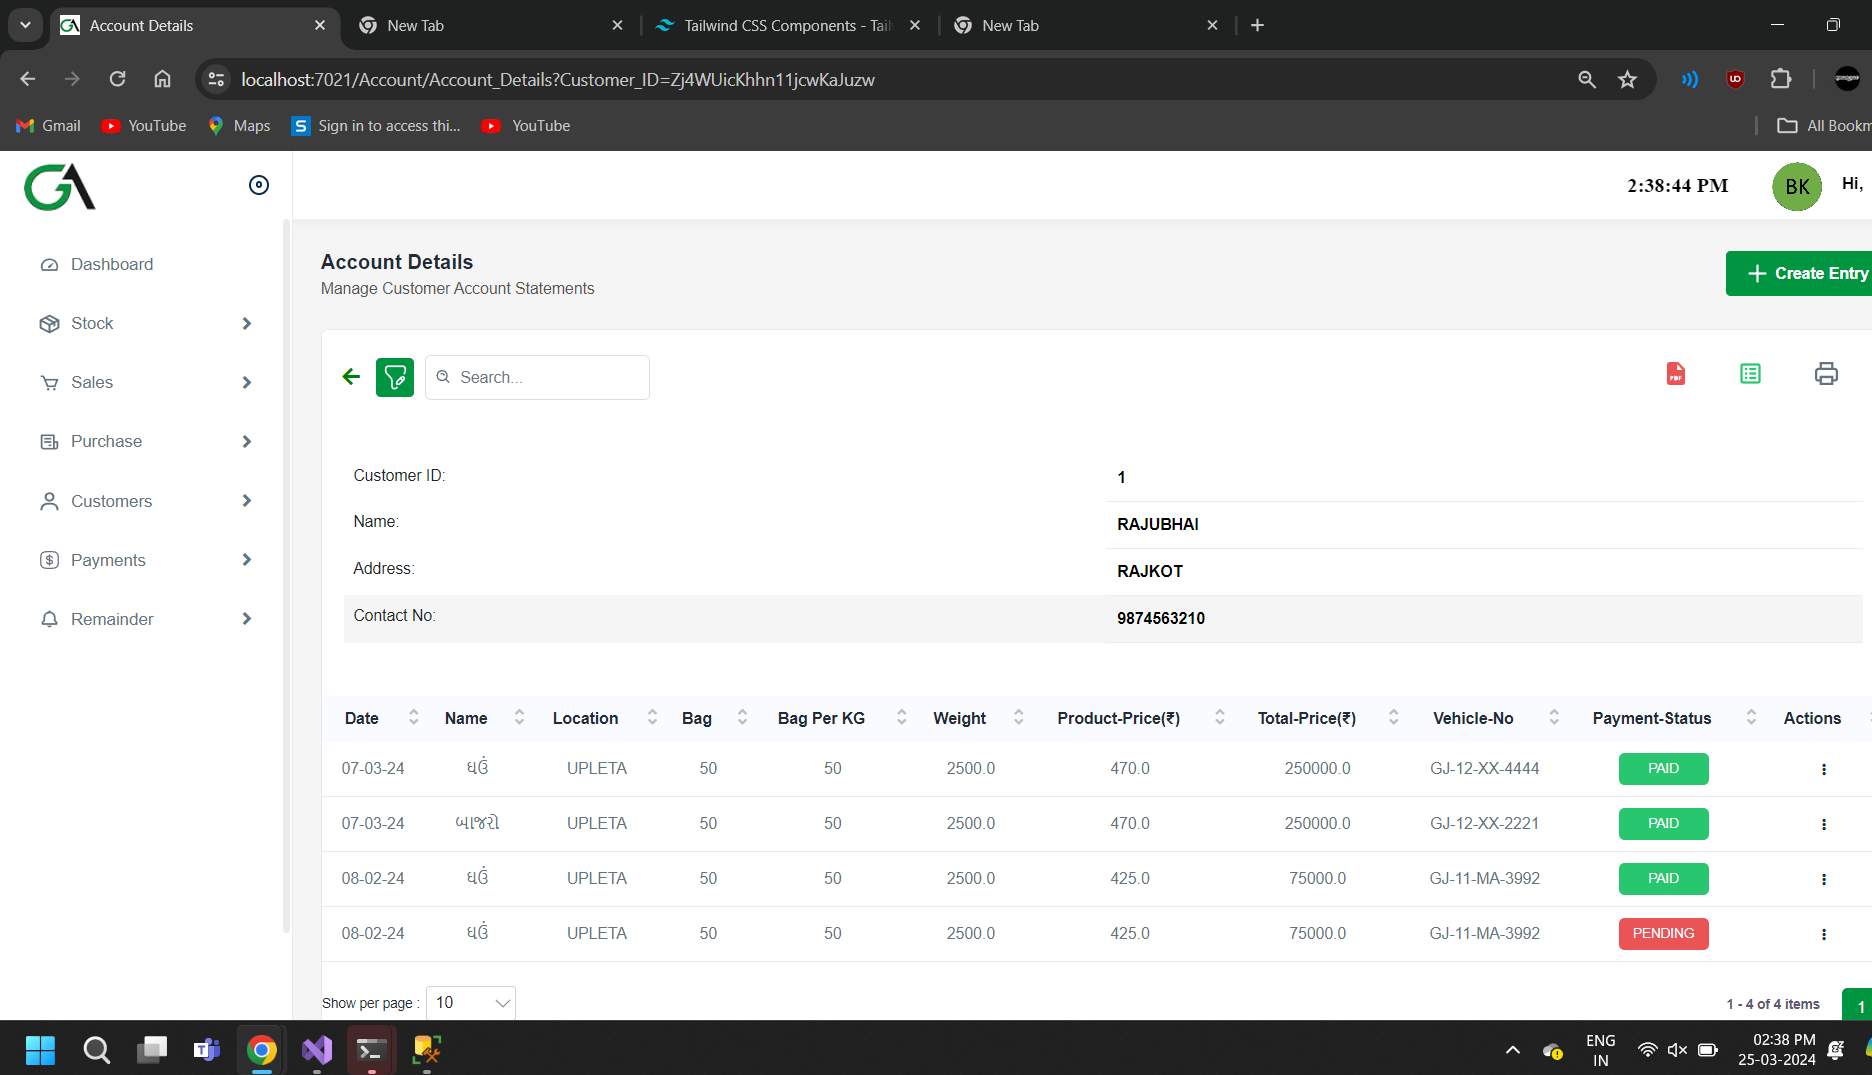This screenshot has width=1872, height=1075.
Task: Open Visual Studio from taskbar
Action: (317, 1050)
